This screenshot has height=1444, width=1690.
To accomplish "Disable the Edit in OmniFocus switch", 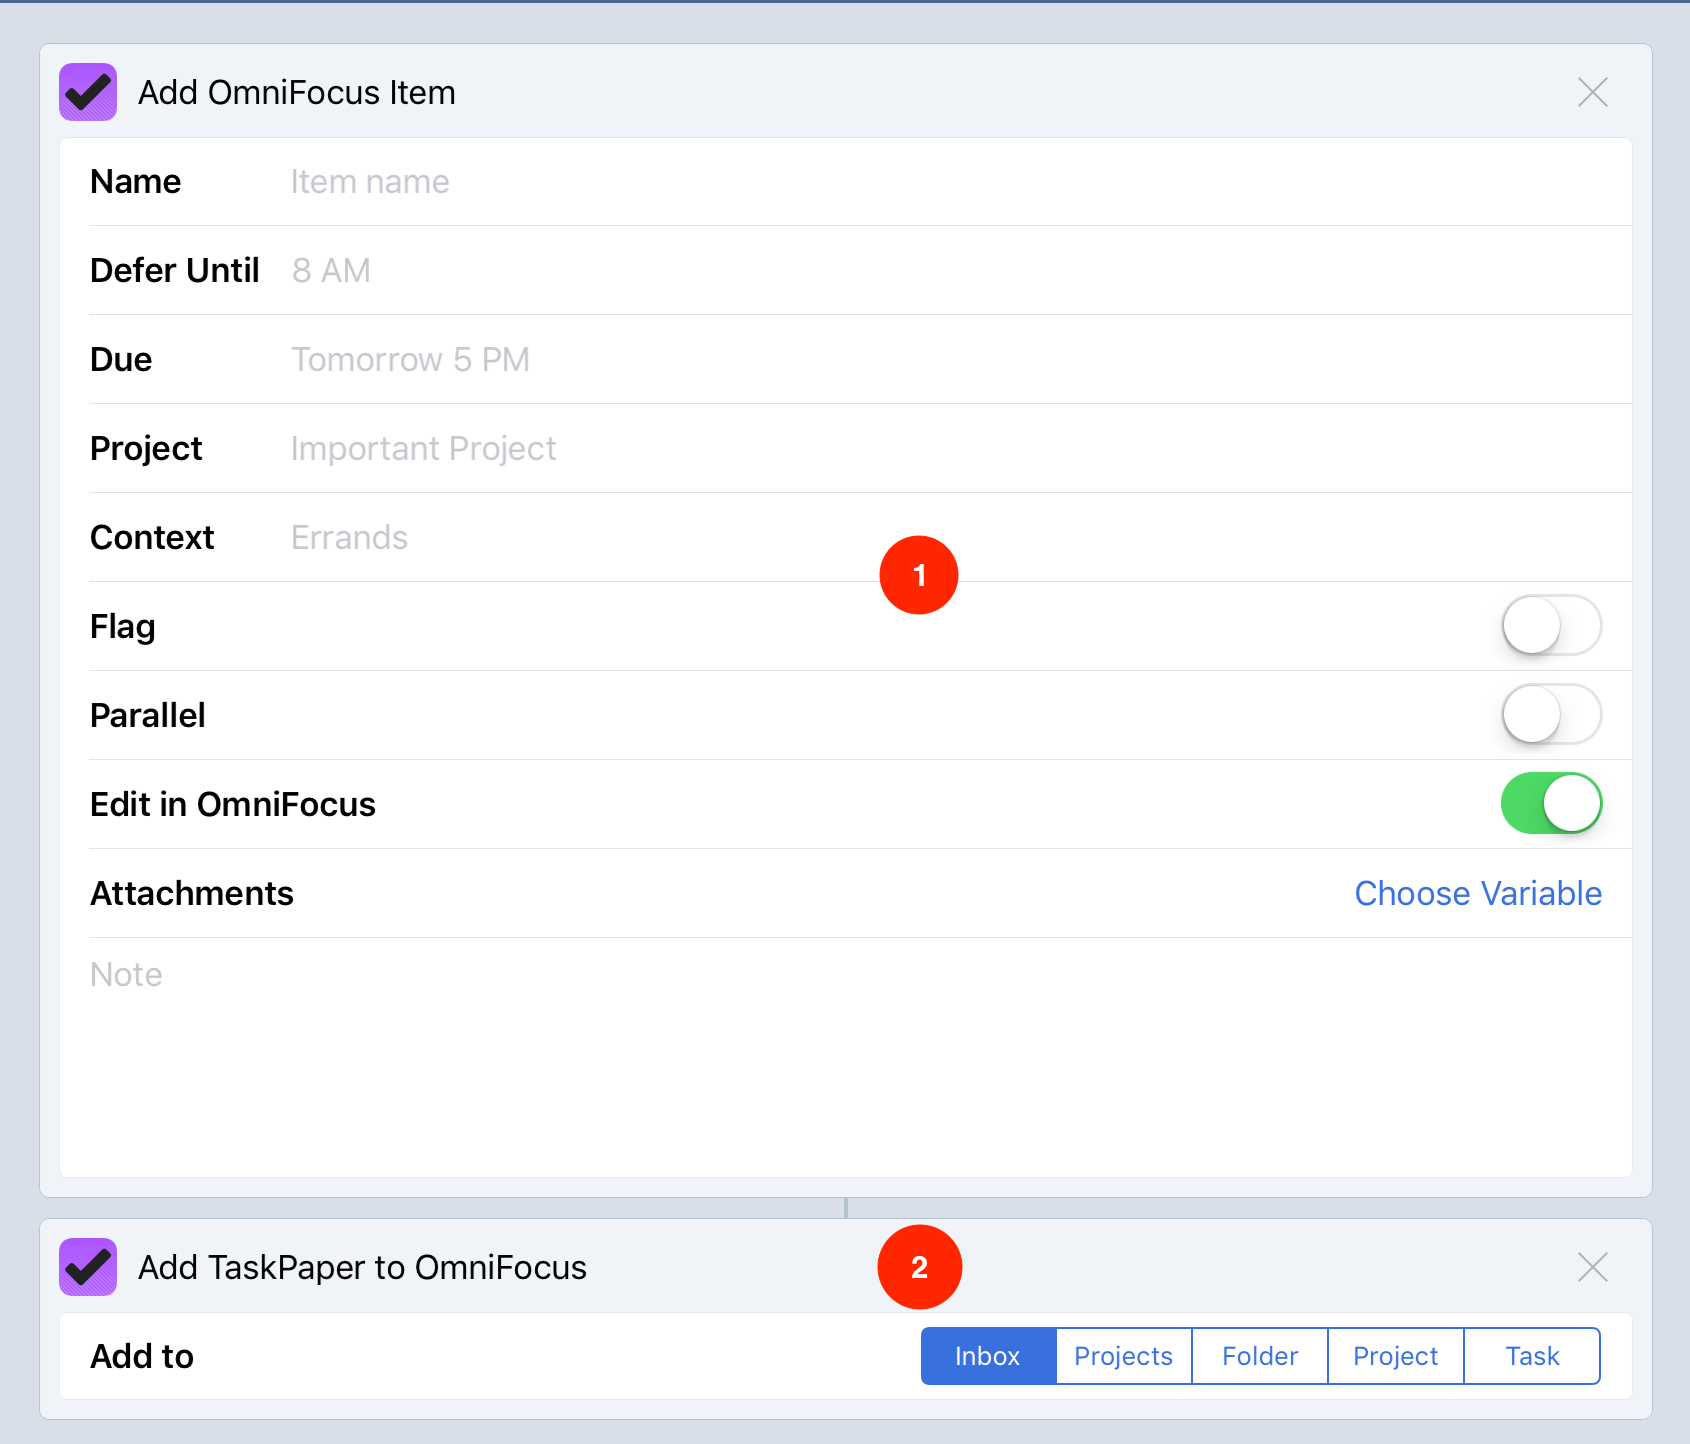I will click(x=1551, y=804).
